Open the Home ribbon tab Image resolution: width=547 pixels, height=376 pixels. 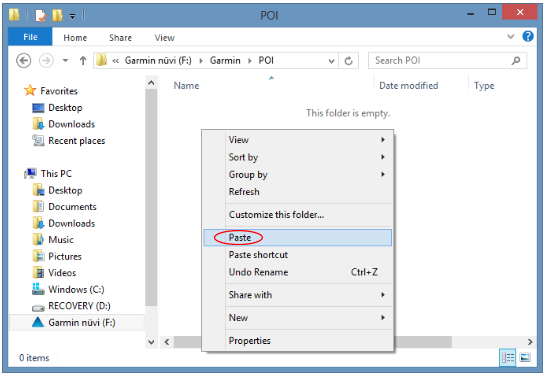(x=75, y=38)
